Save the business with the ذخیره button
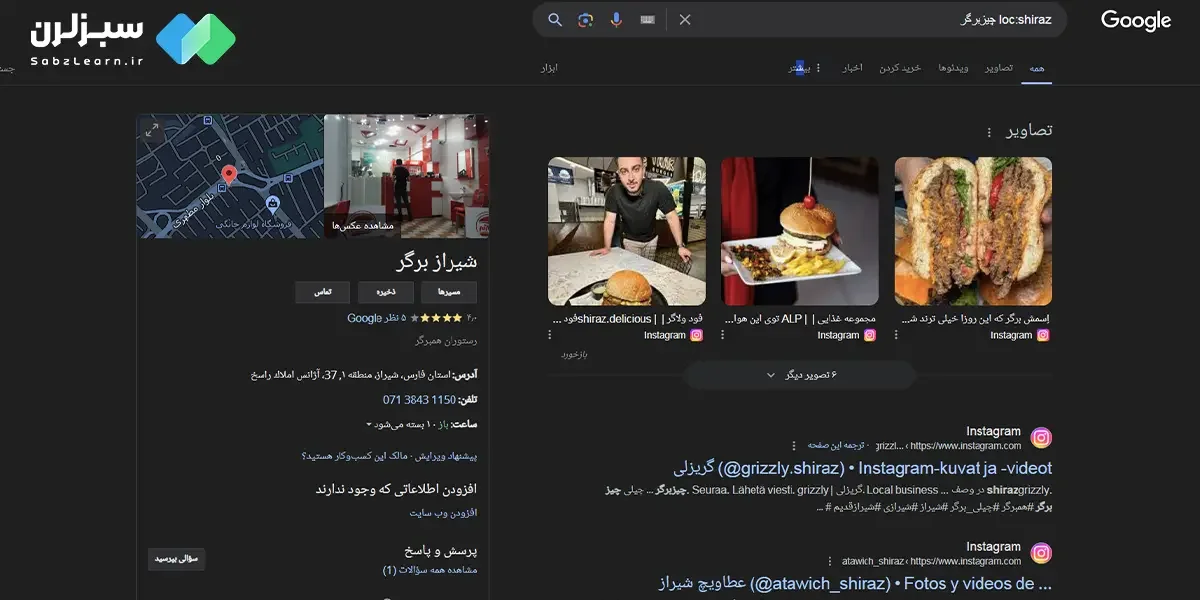Viewport: 1200px width, 600px height. point(385,292)
